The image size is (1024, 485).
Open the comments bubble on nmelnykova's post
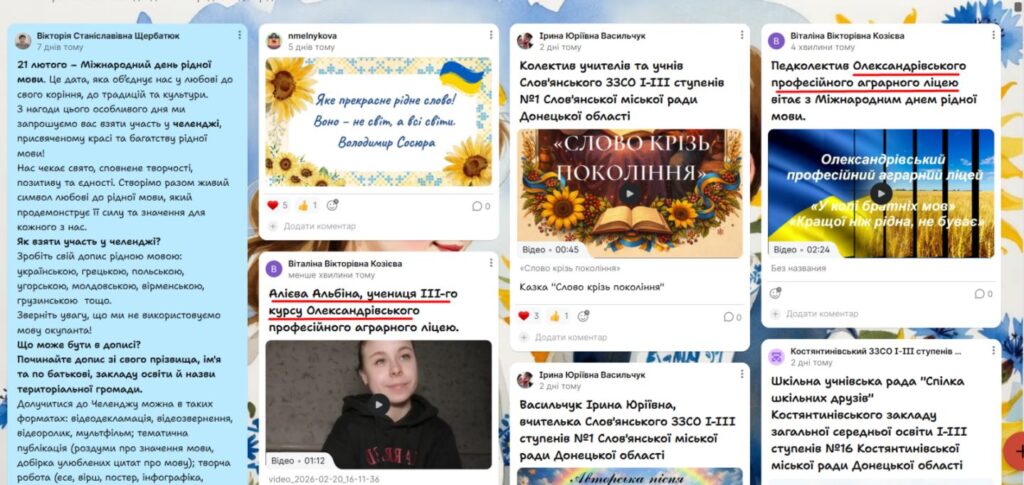(x=477, y=206)
